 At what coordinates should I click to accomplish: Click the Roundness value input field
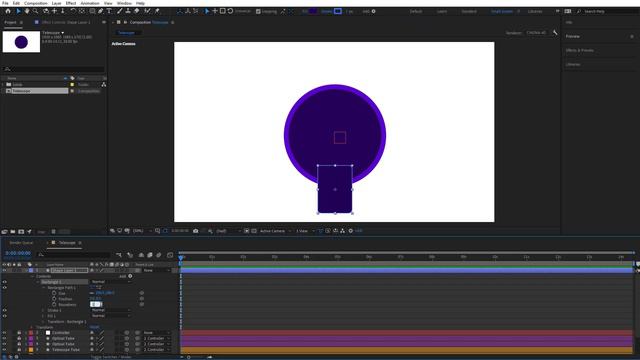(96, 304)
